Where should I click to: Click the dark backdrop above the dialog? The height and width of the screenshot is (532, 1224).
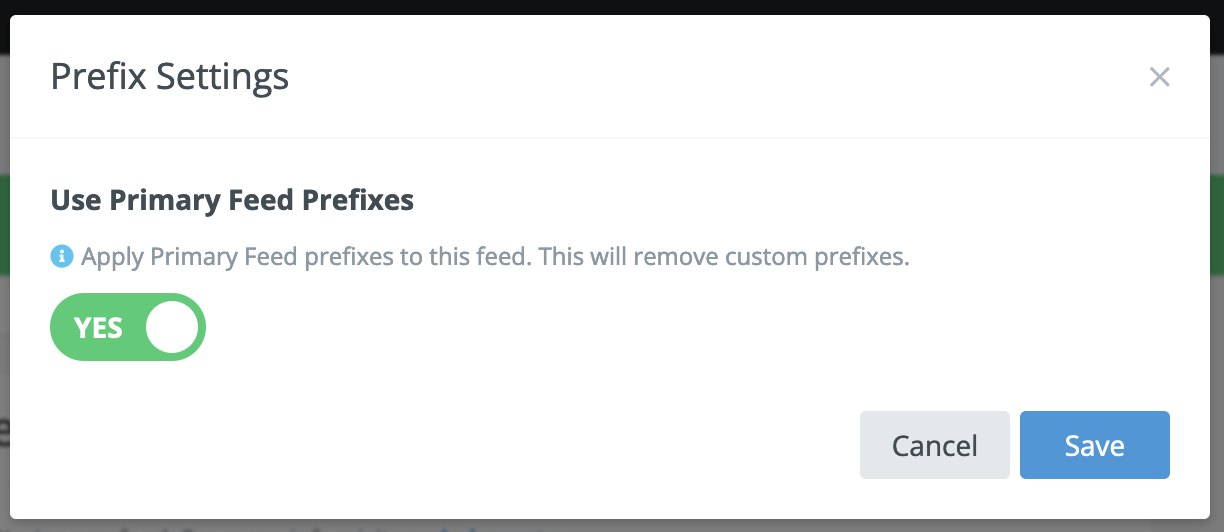pos(600,6)
